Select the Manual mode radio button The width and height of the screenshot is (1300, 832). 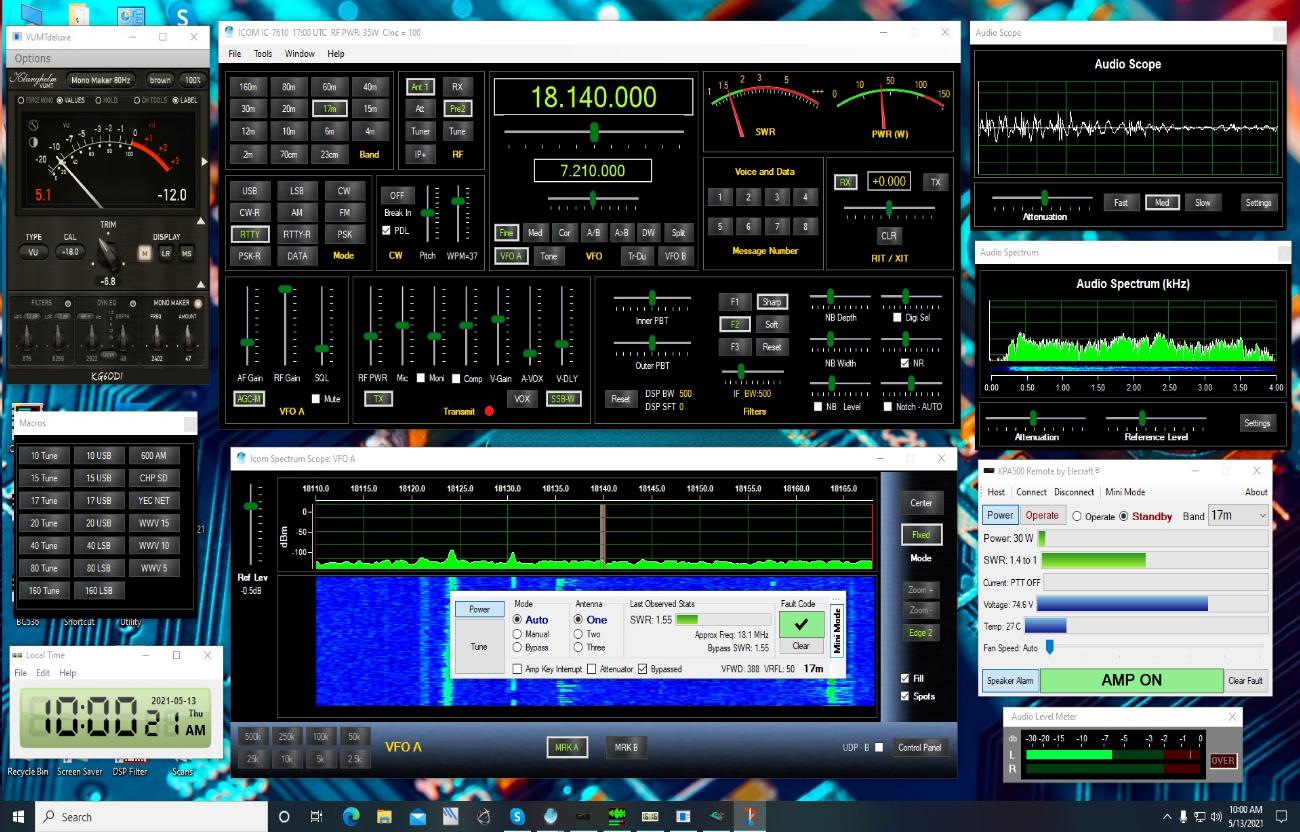coord(517,634)
